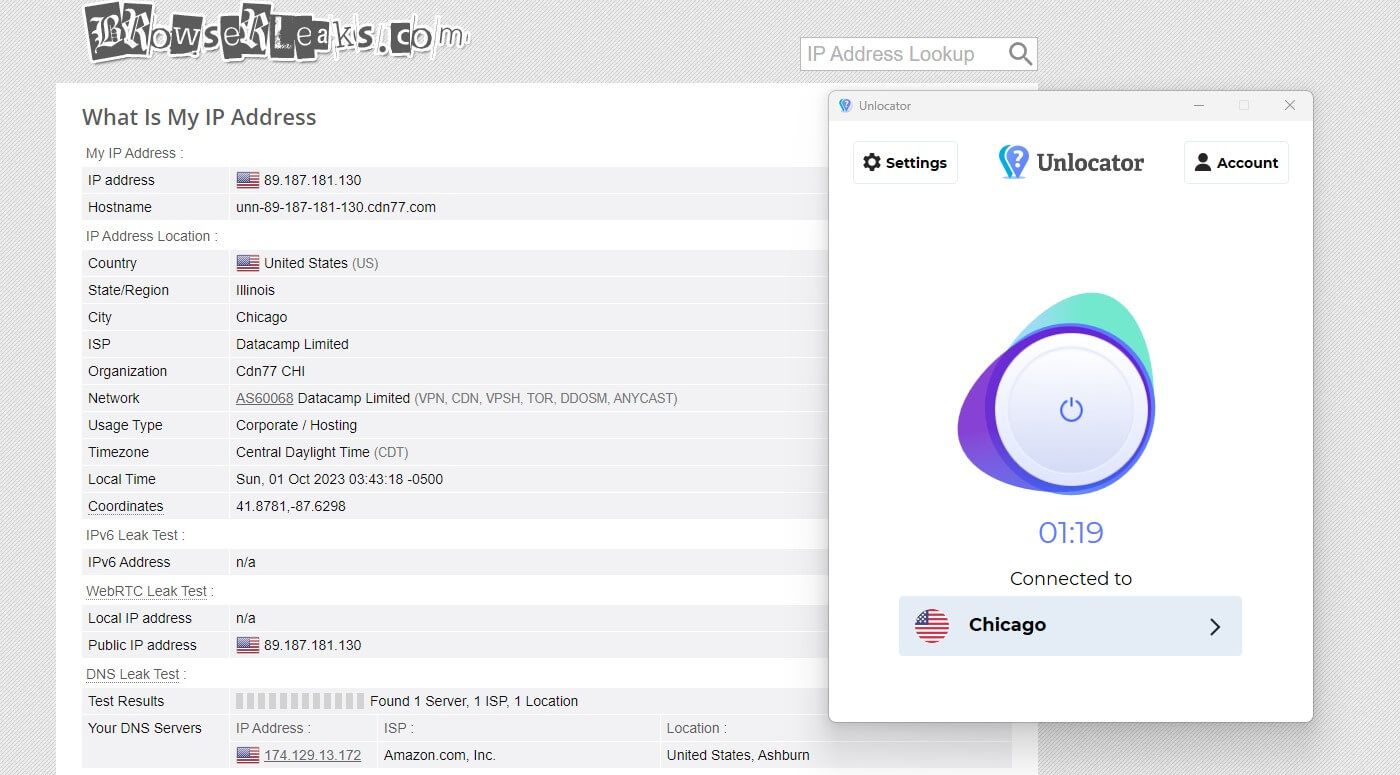Click the DNS test results progress bar
1400x775 pixels.
pos(300,701)
